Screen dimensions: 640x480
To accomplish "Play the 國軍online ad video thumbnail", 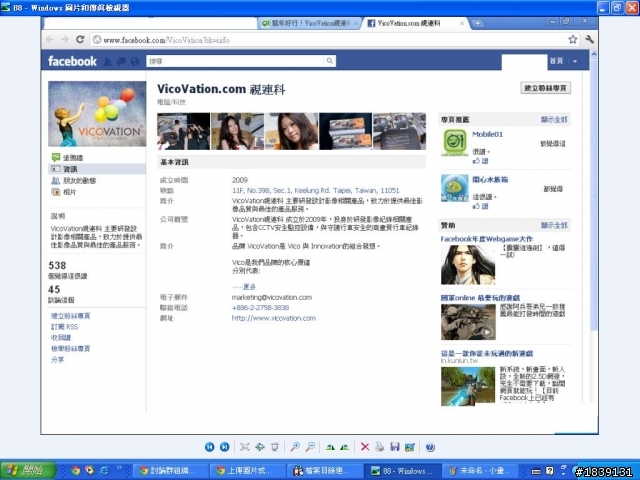I will [x=468, y=322].
